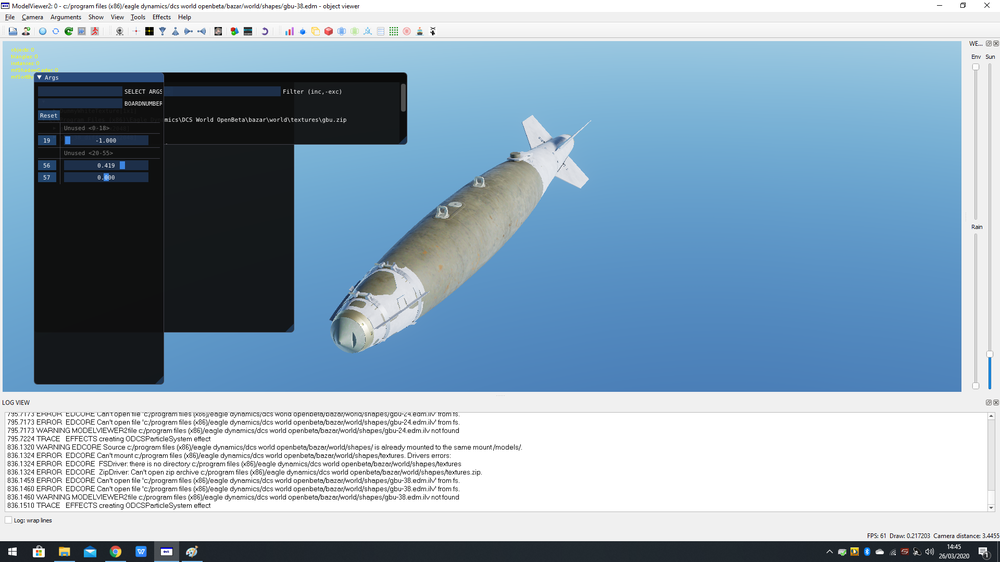Click the purple undo arrow icon

tap(265, 31)
